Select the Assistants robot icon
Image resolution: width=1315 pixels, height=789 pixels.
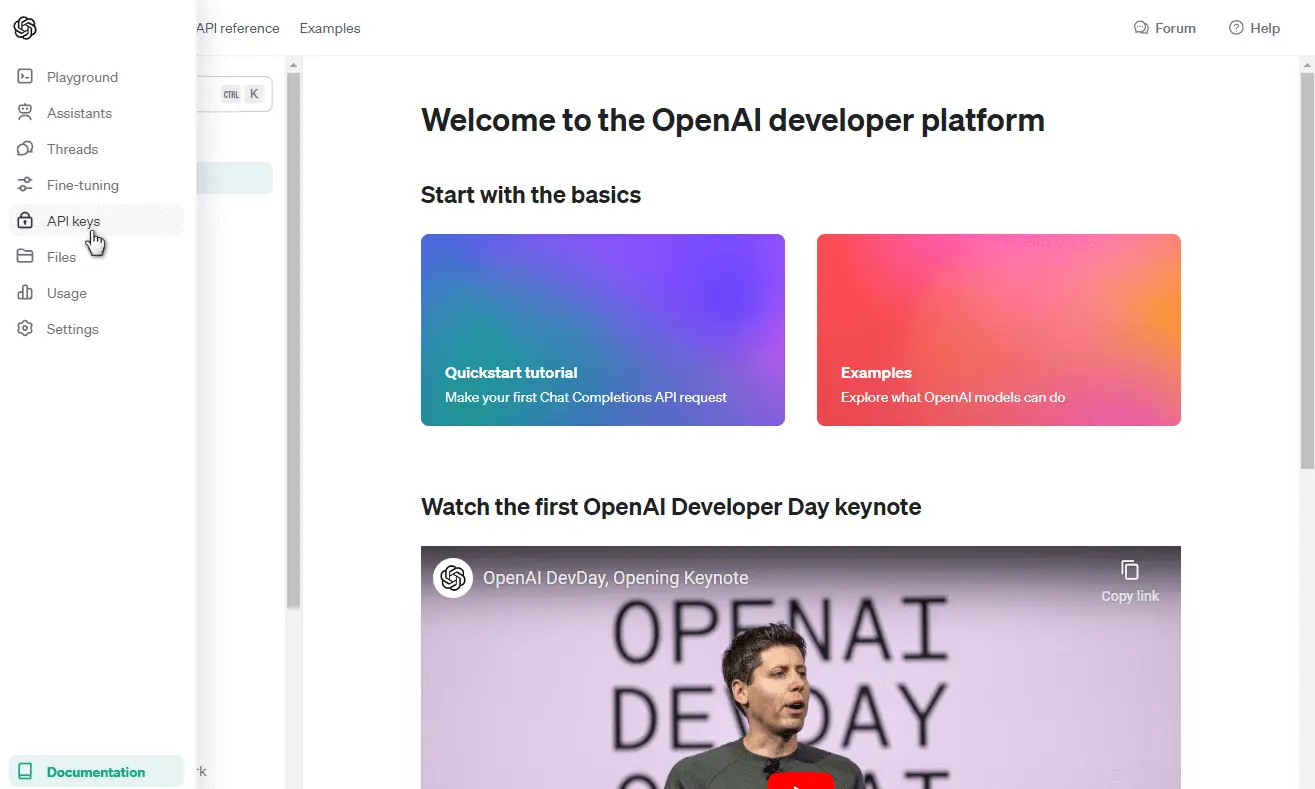click(26, 113)
